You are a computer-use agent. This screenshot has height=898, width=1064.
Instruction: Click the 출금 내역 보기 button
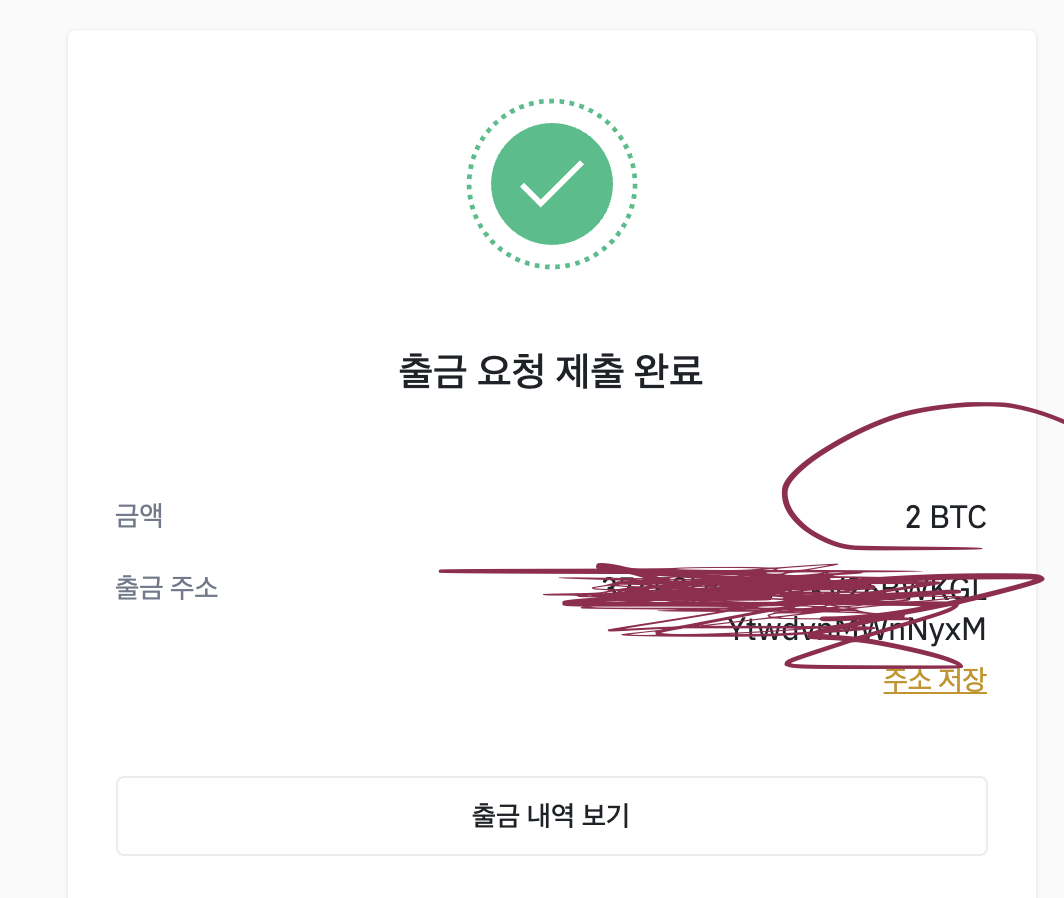pos(551,815)
